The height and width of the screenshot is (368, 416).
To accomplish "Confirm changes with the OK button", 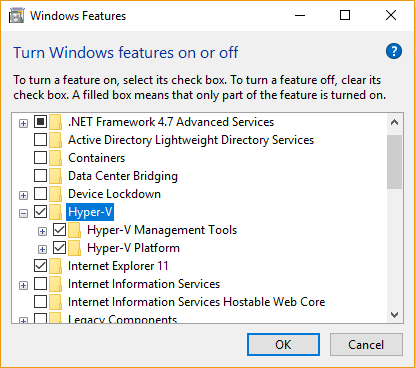I will click(x=283, y=345).
